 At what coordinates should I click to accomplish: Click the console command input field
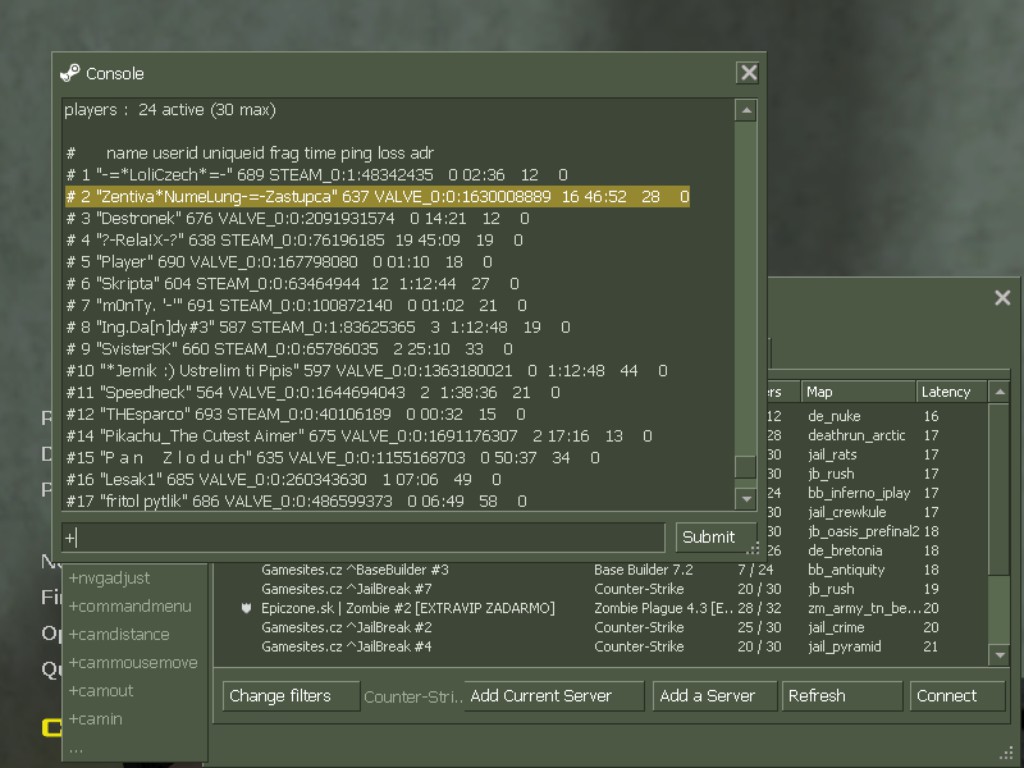point(363,537)
